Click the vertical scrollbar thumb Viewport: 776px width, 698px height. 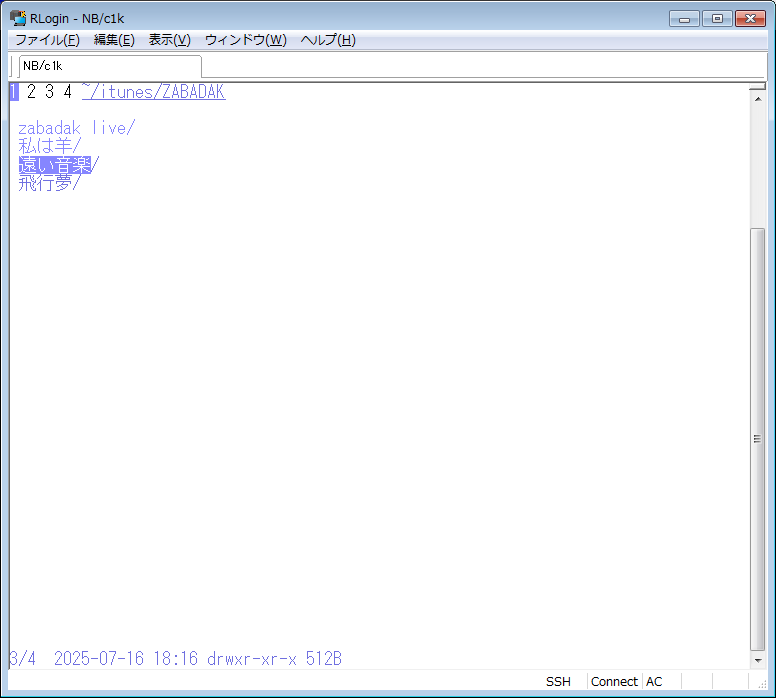[758, 439]
